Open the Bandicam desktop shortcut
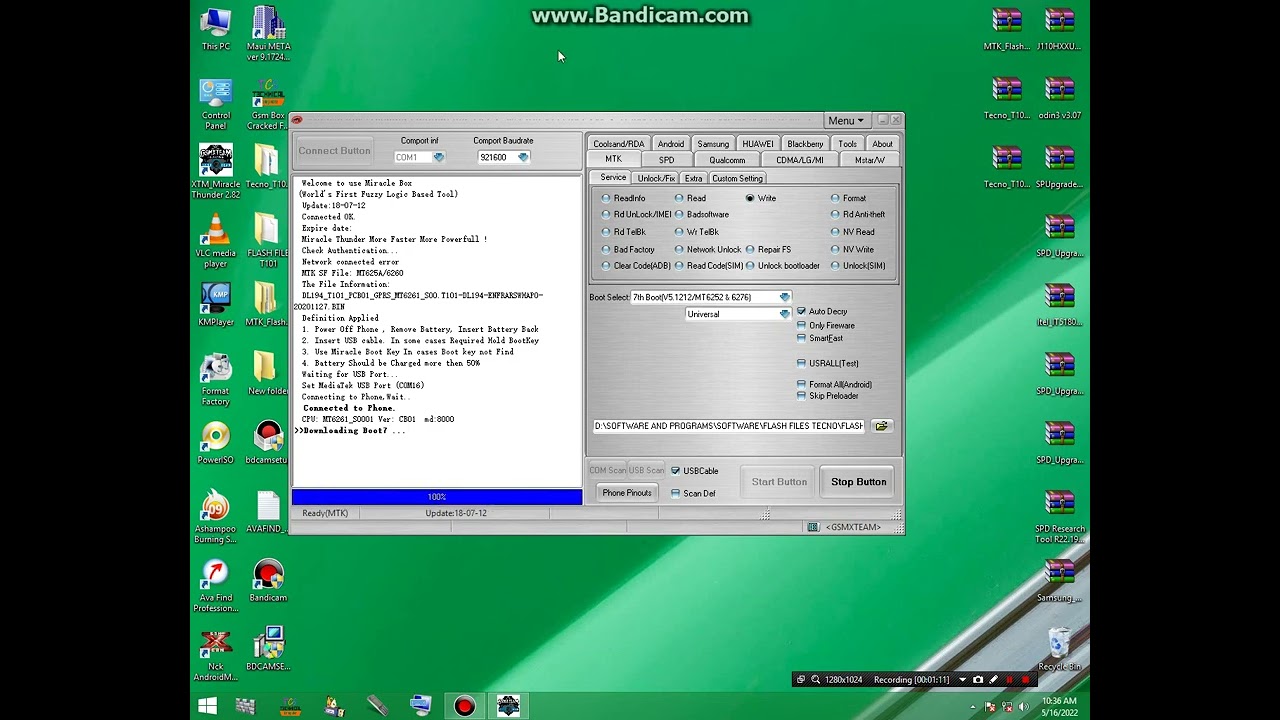The height and width of the screenshot is (720, 1280). coord(268,581)
